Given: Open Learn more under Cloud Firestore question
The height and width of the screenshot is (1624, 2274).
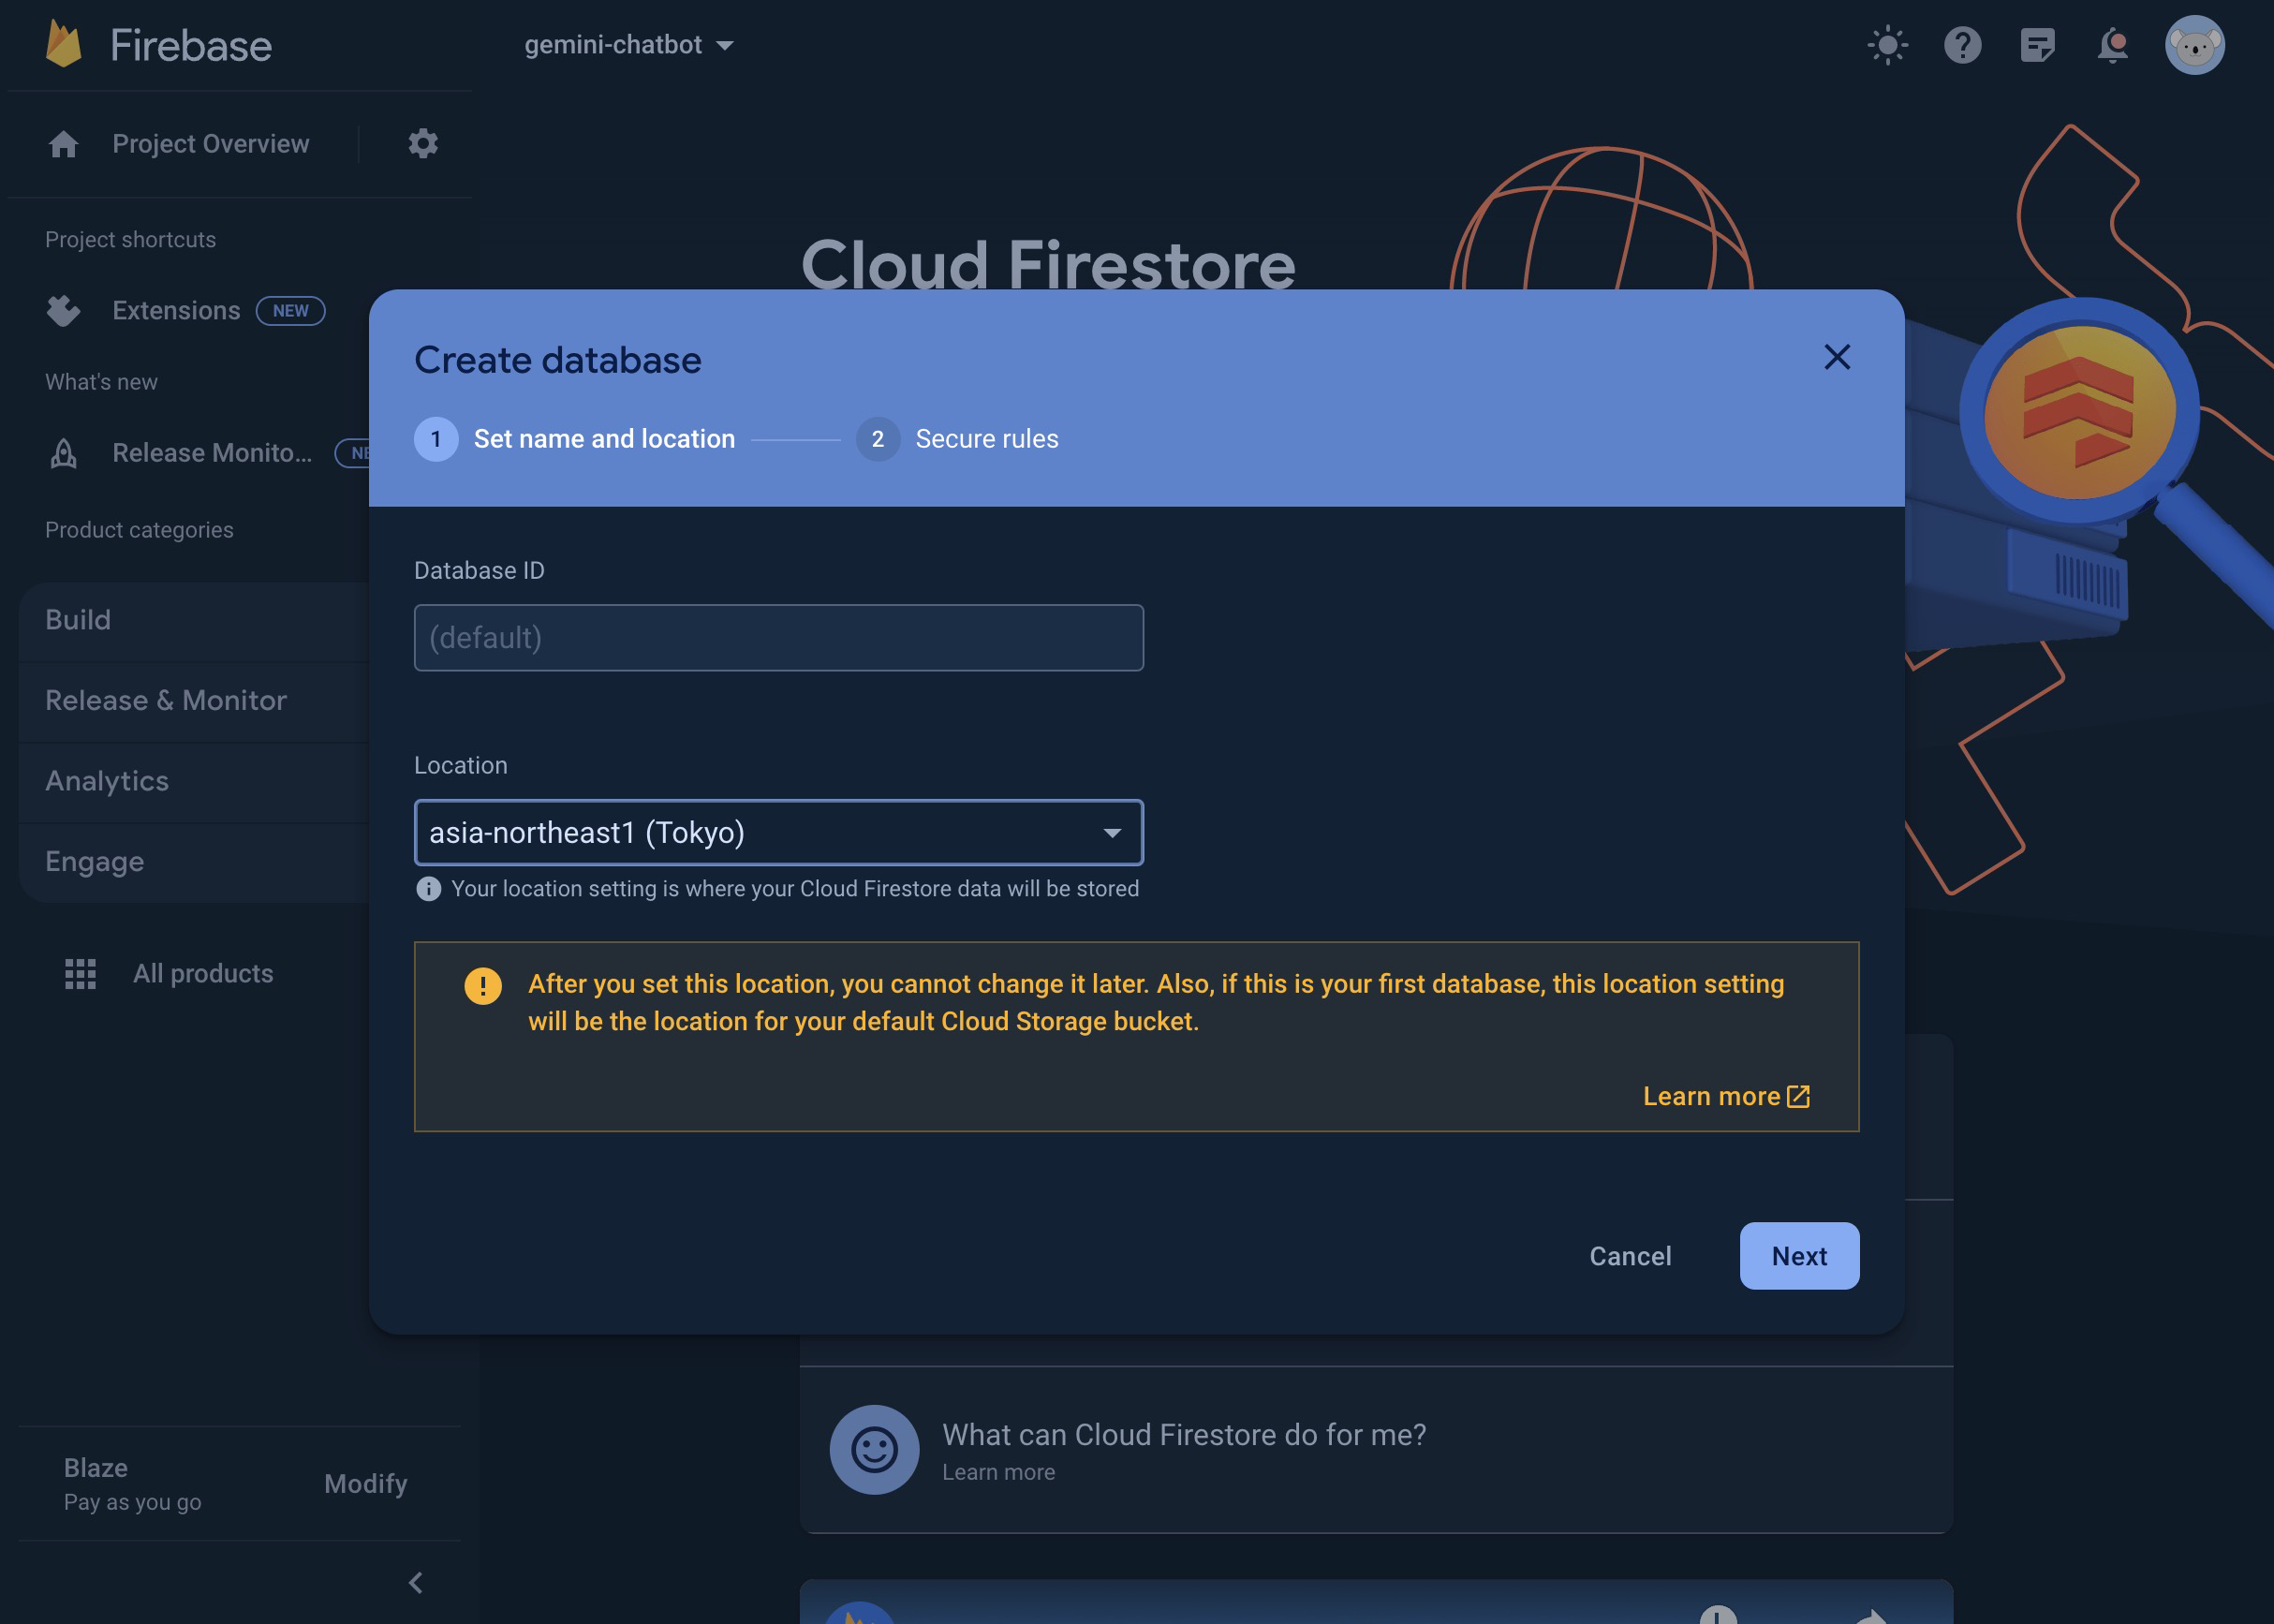Looking at the screenshot, I should point(998,1473).
